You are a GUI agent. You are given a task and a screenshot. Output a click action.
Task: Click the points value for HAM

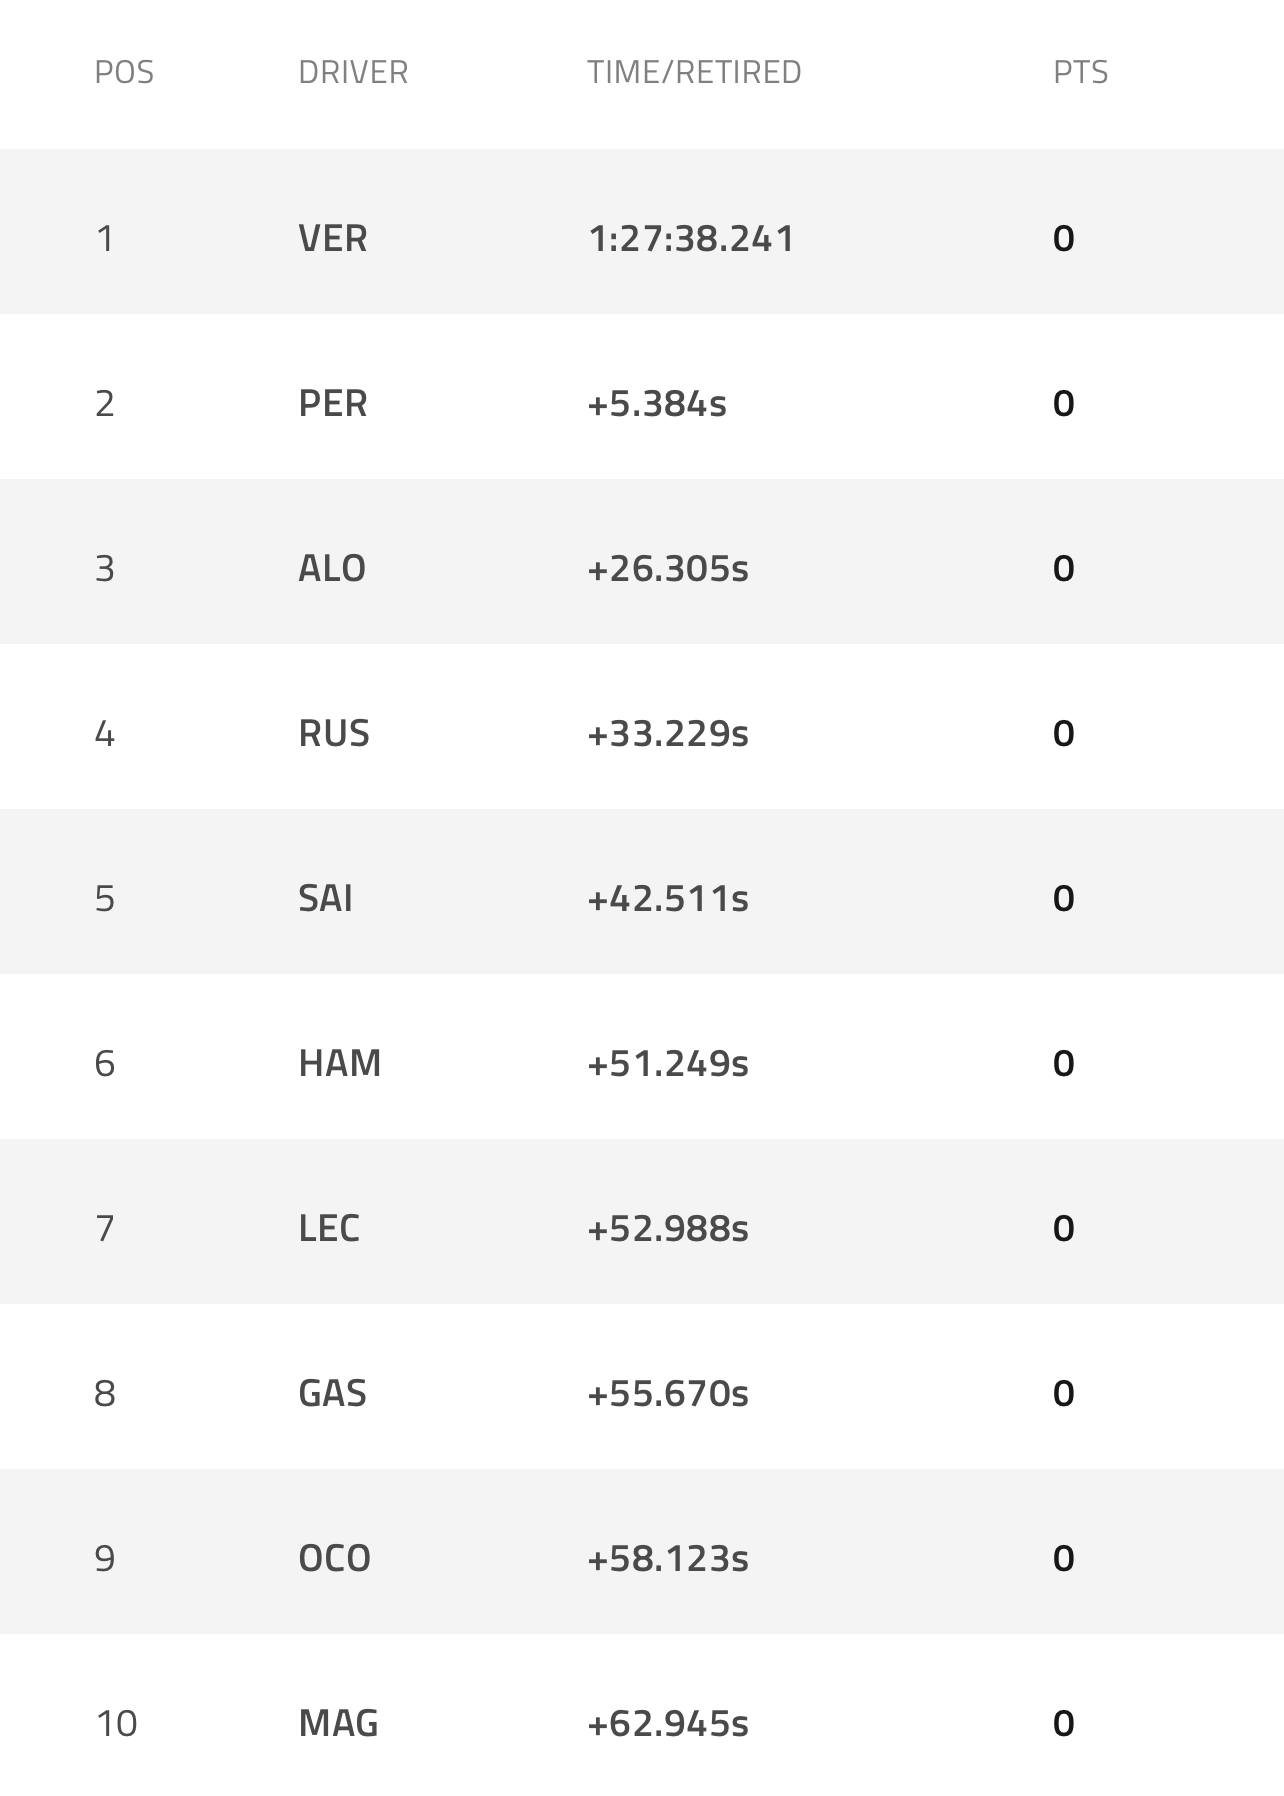pyautogui.click(x=1064, y=1063)
